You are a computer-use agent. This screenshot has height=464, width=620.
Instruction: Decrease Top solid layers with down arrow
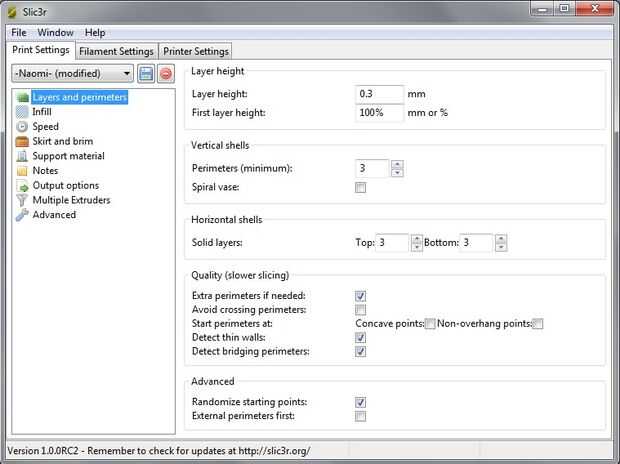coord(416,247)
